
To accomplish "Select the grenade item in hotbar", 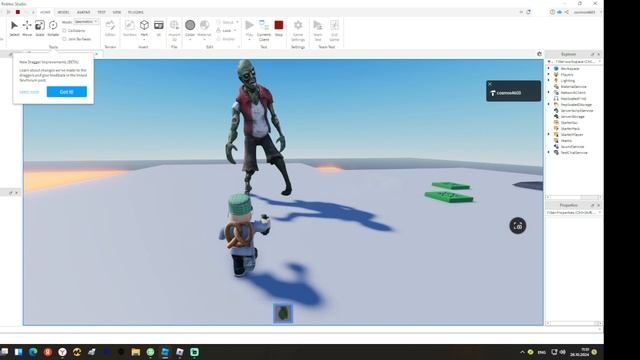I will click(283, 313).
